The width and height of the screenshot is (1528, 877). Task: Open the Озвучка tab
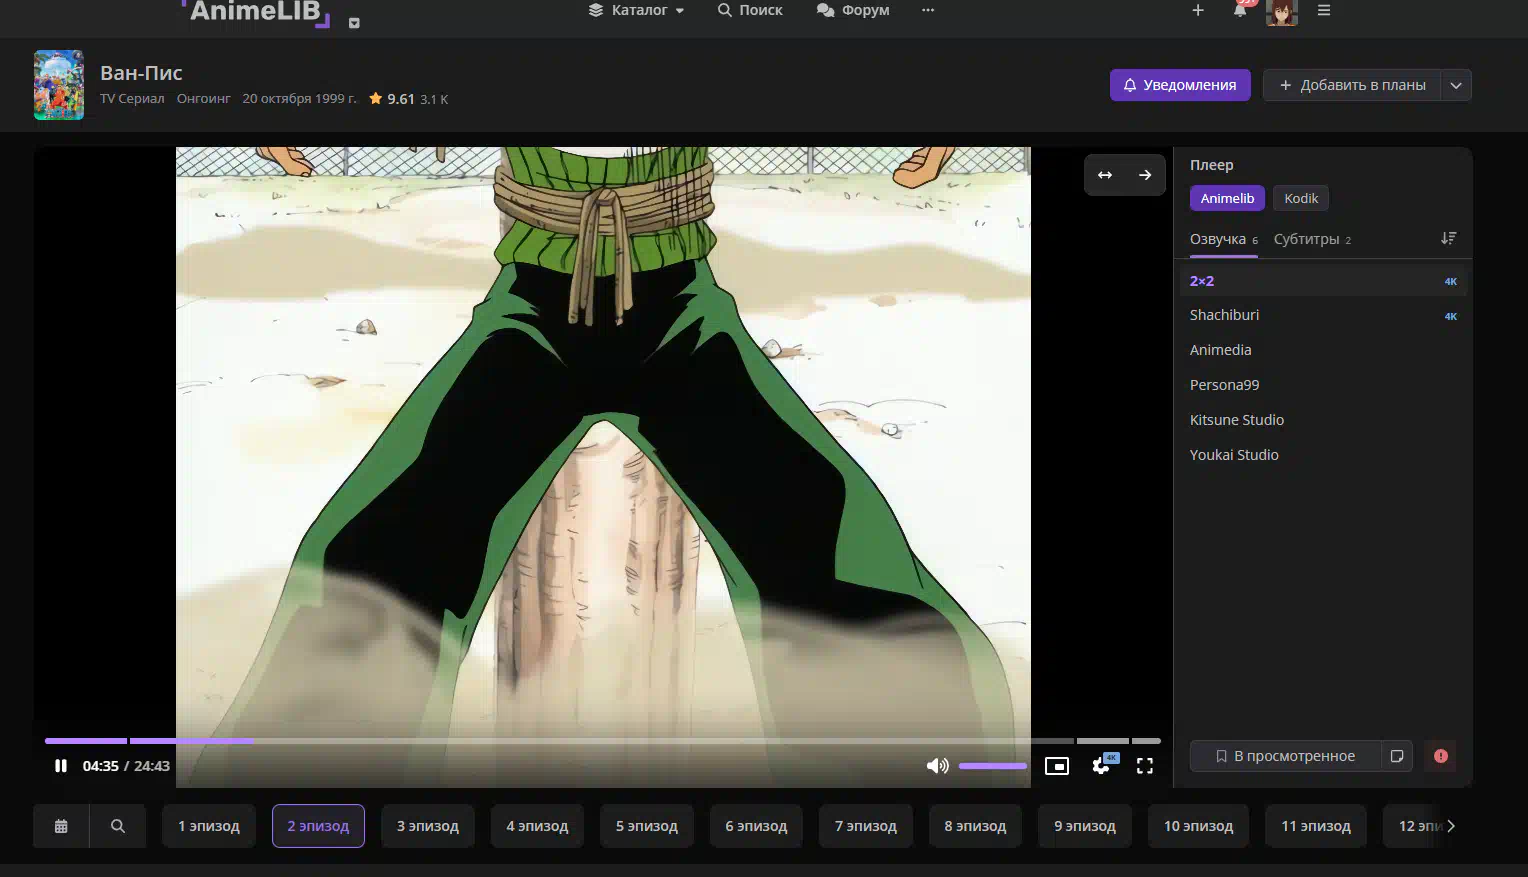[1224, 240]
